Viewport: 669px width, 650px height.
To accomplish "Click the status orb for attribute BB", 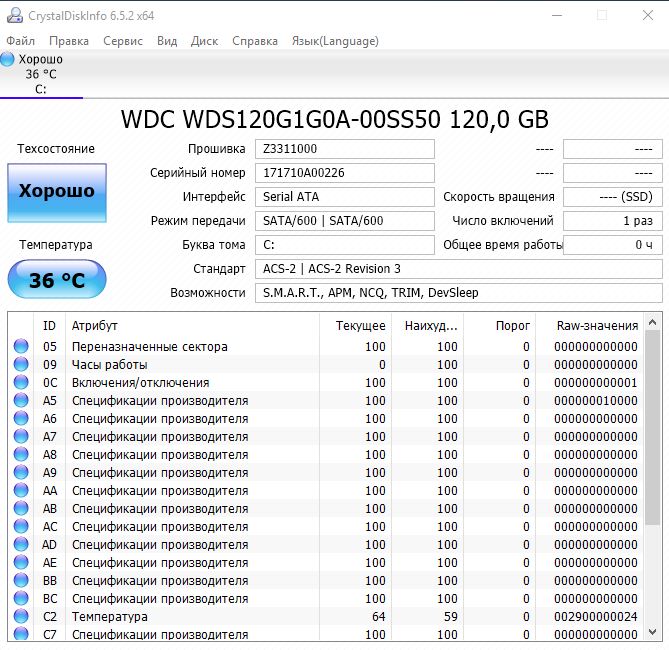I will click(x=21, y=580).
